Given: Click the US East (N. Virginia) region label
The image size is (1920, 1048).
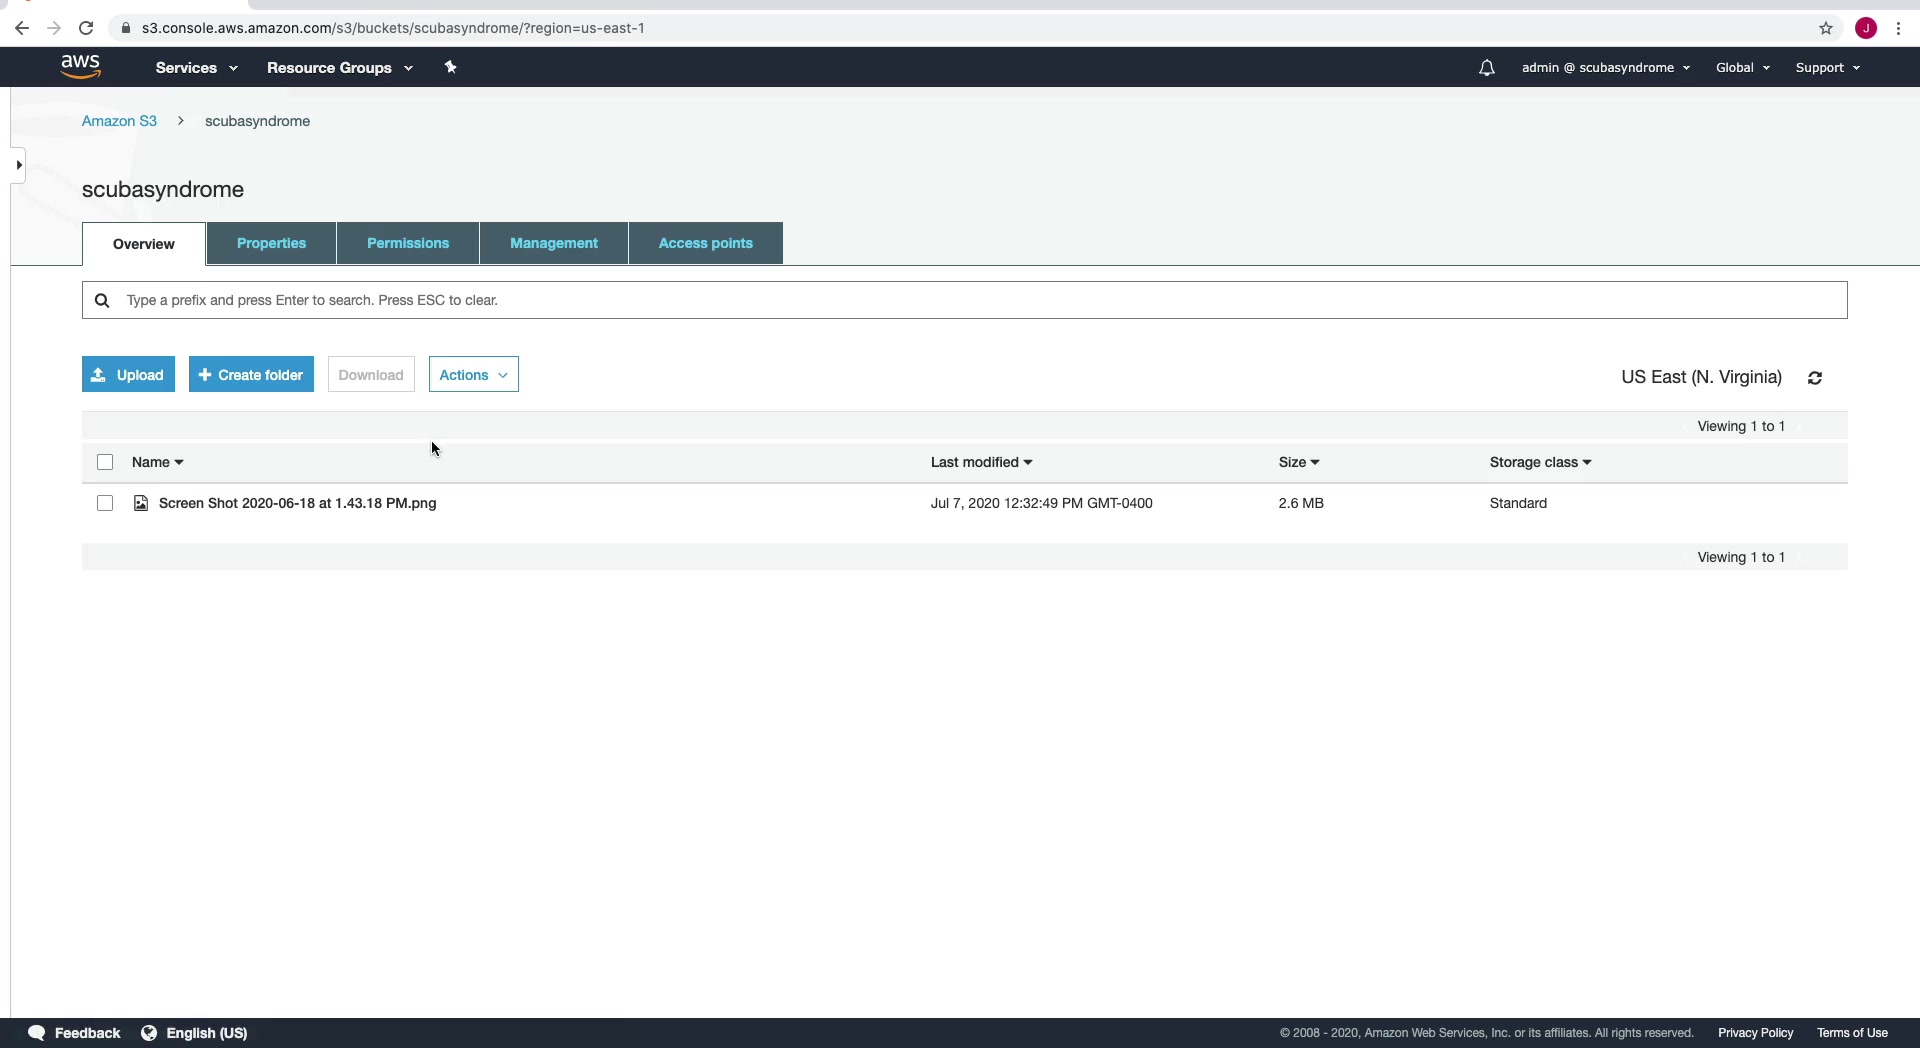Looking at the screenshot, I should [x=1702, y=377].
